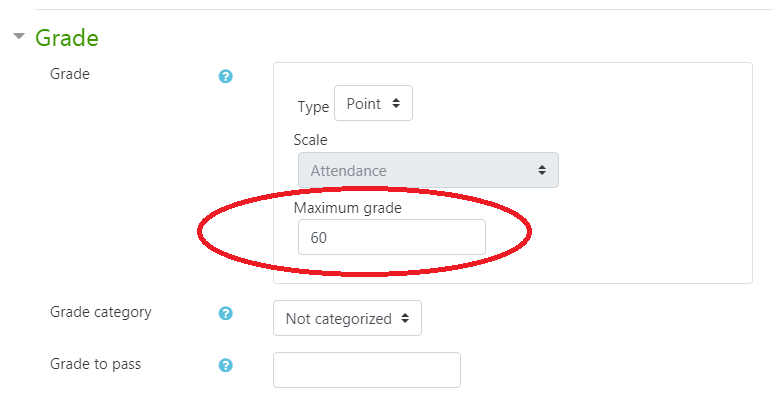Click the Maximum grade field containing 60
The height and width of the screenshot is (399, 773).
[391, 237]
